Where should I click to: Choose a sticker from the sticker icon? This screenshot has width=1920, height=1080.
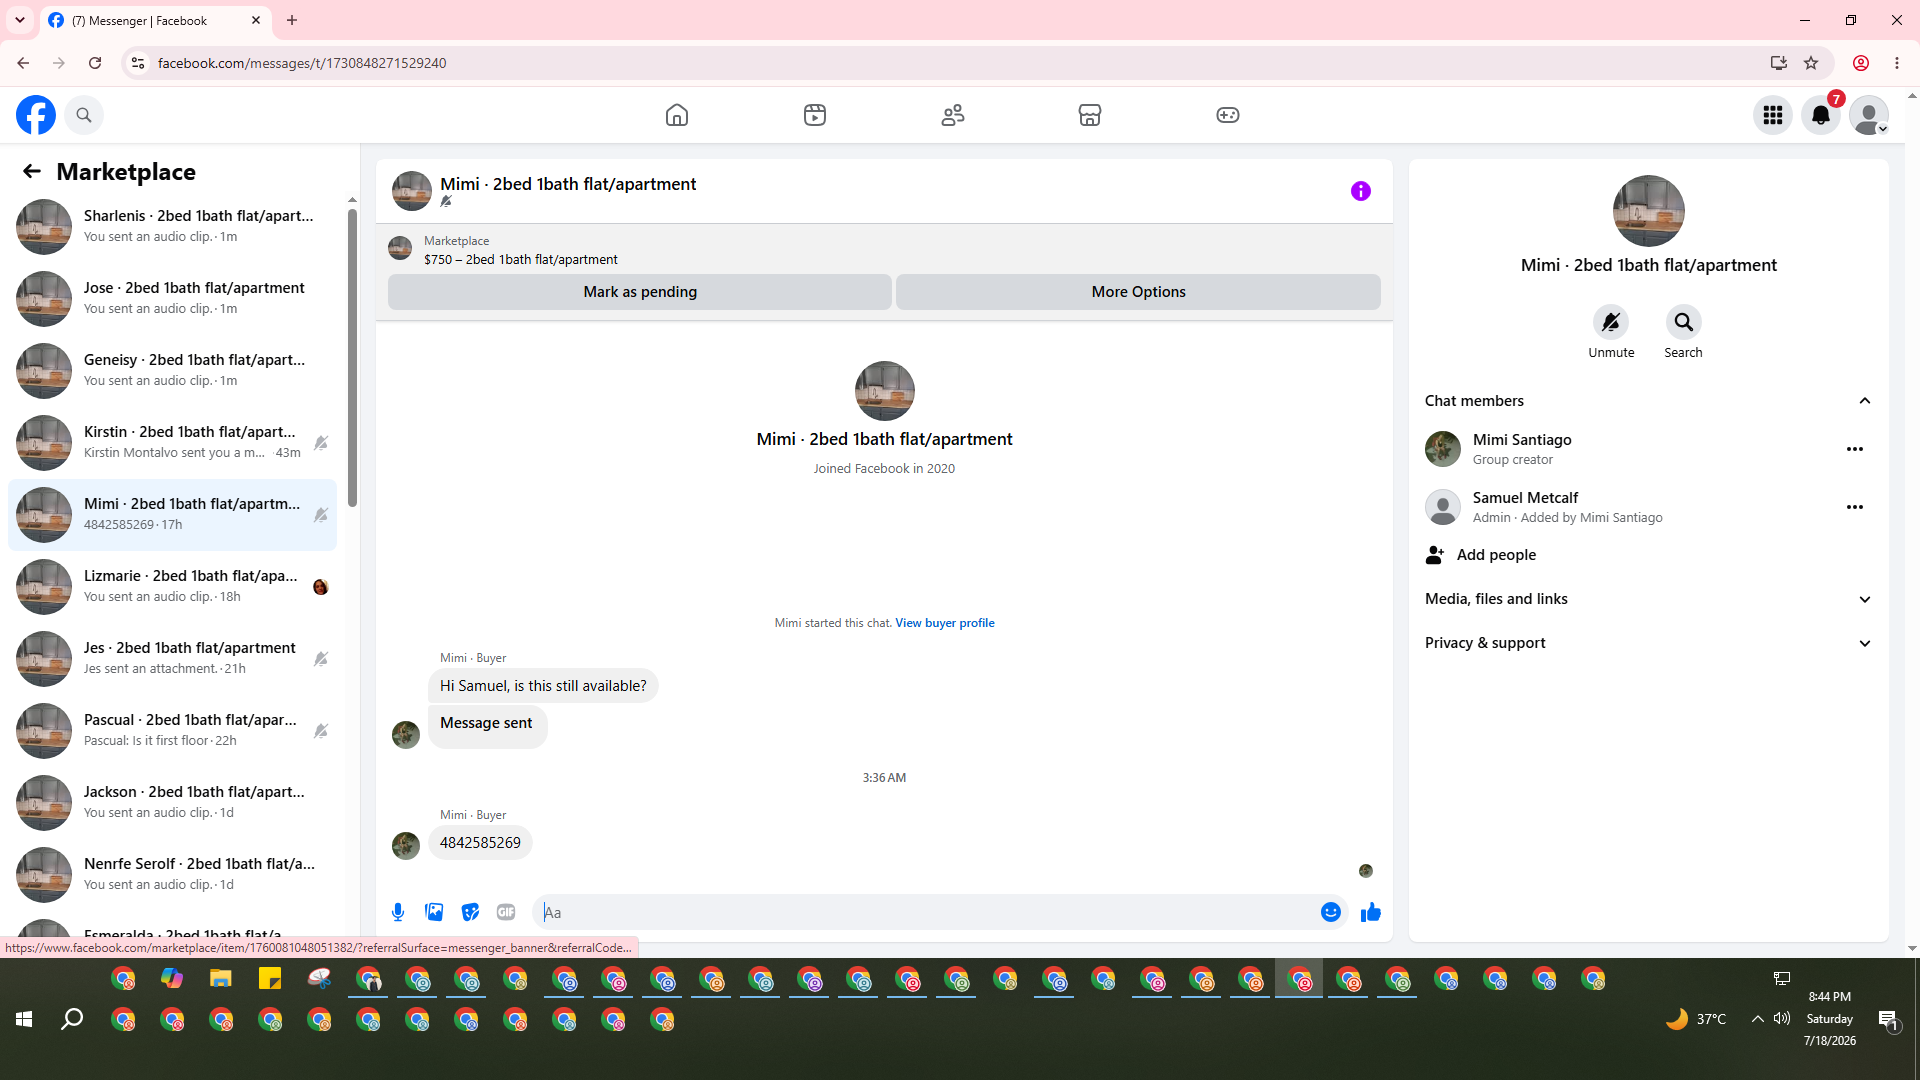(x=470, y=912)
